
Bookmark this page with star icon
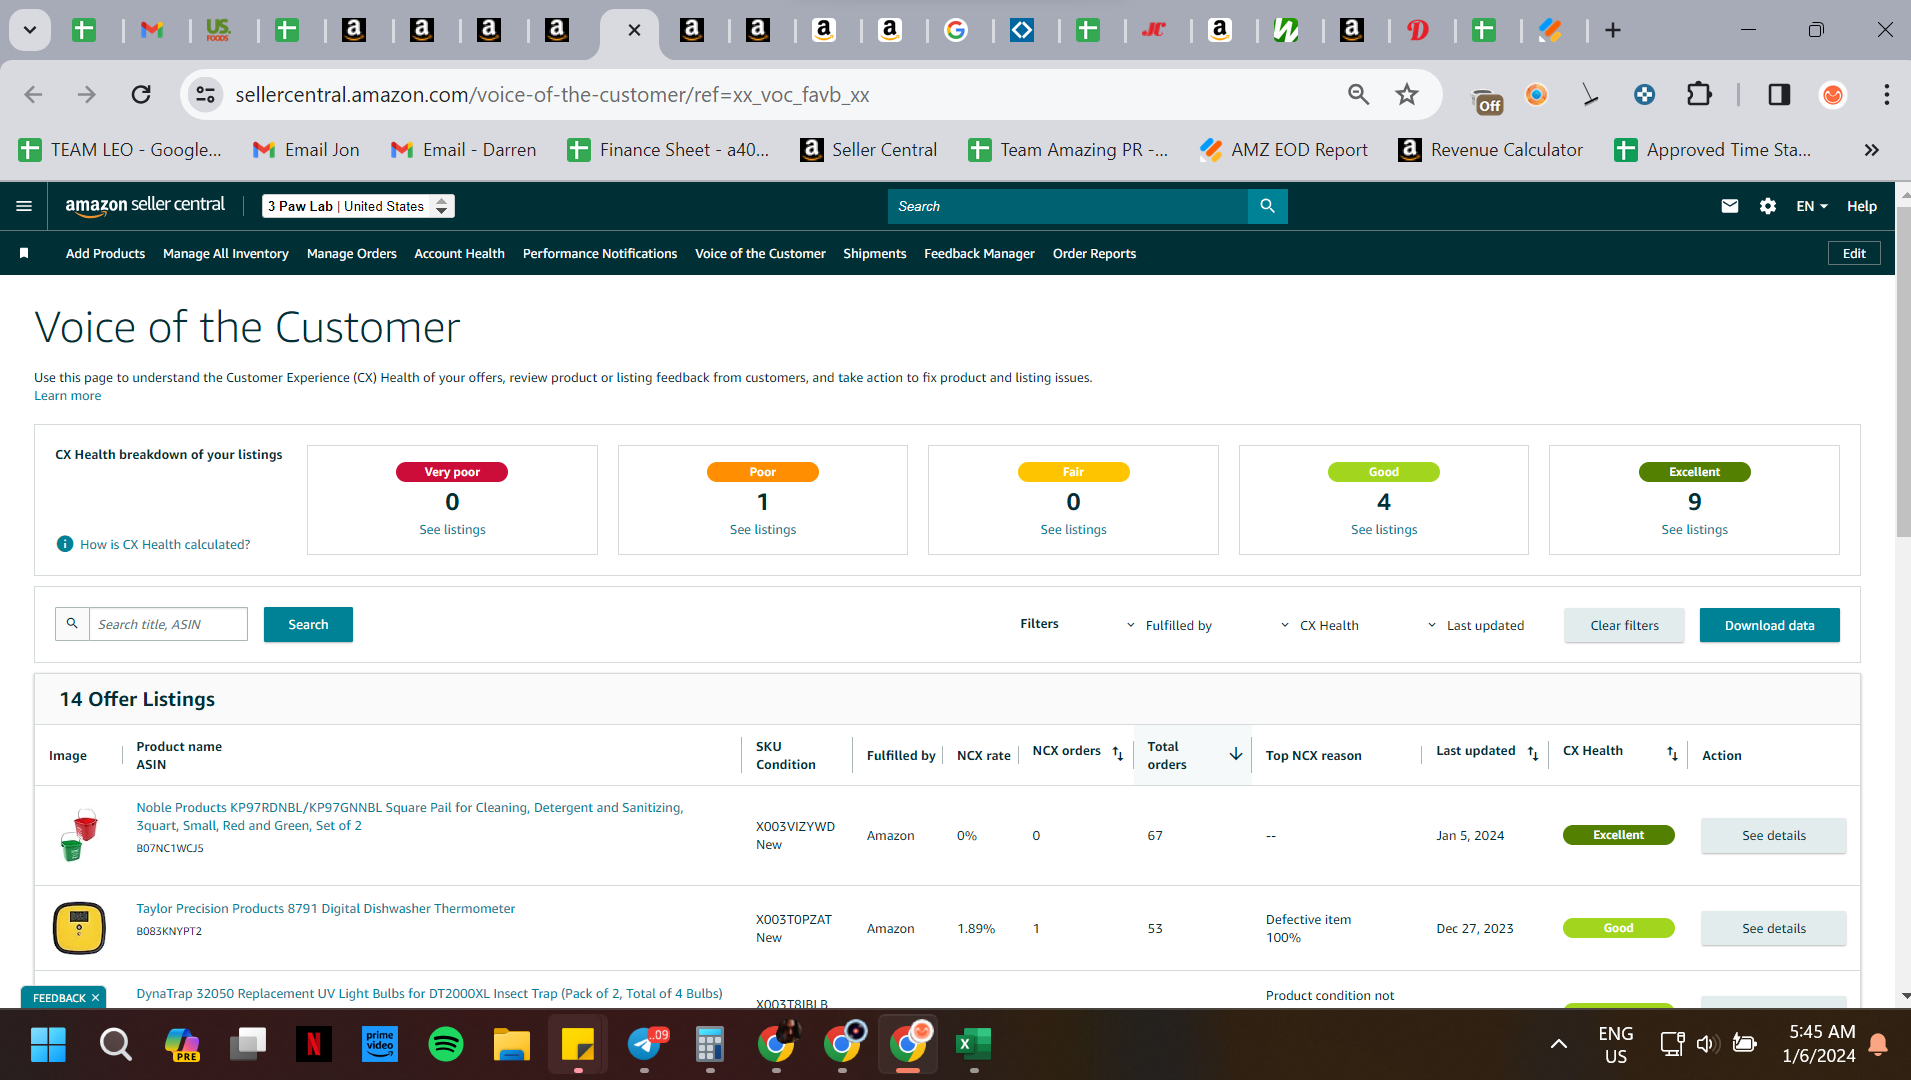1407,95
